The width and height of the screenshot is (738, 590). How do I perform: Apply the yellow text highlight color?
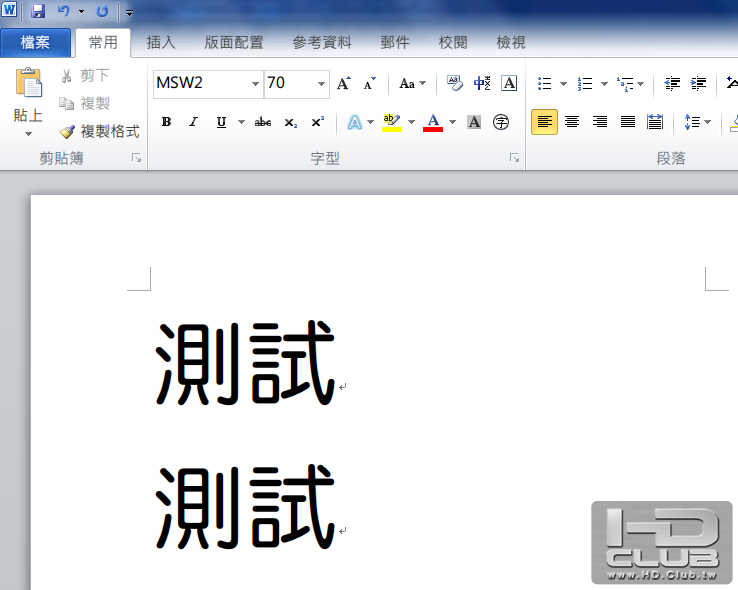[392, 122]
